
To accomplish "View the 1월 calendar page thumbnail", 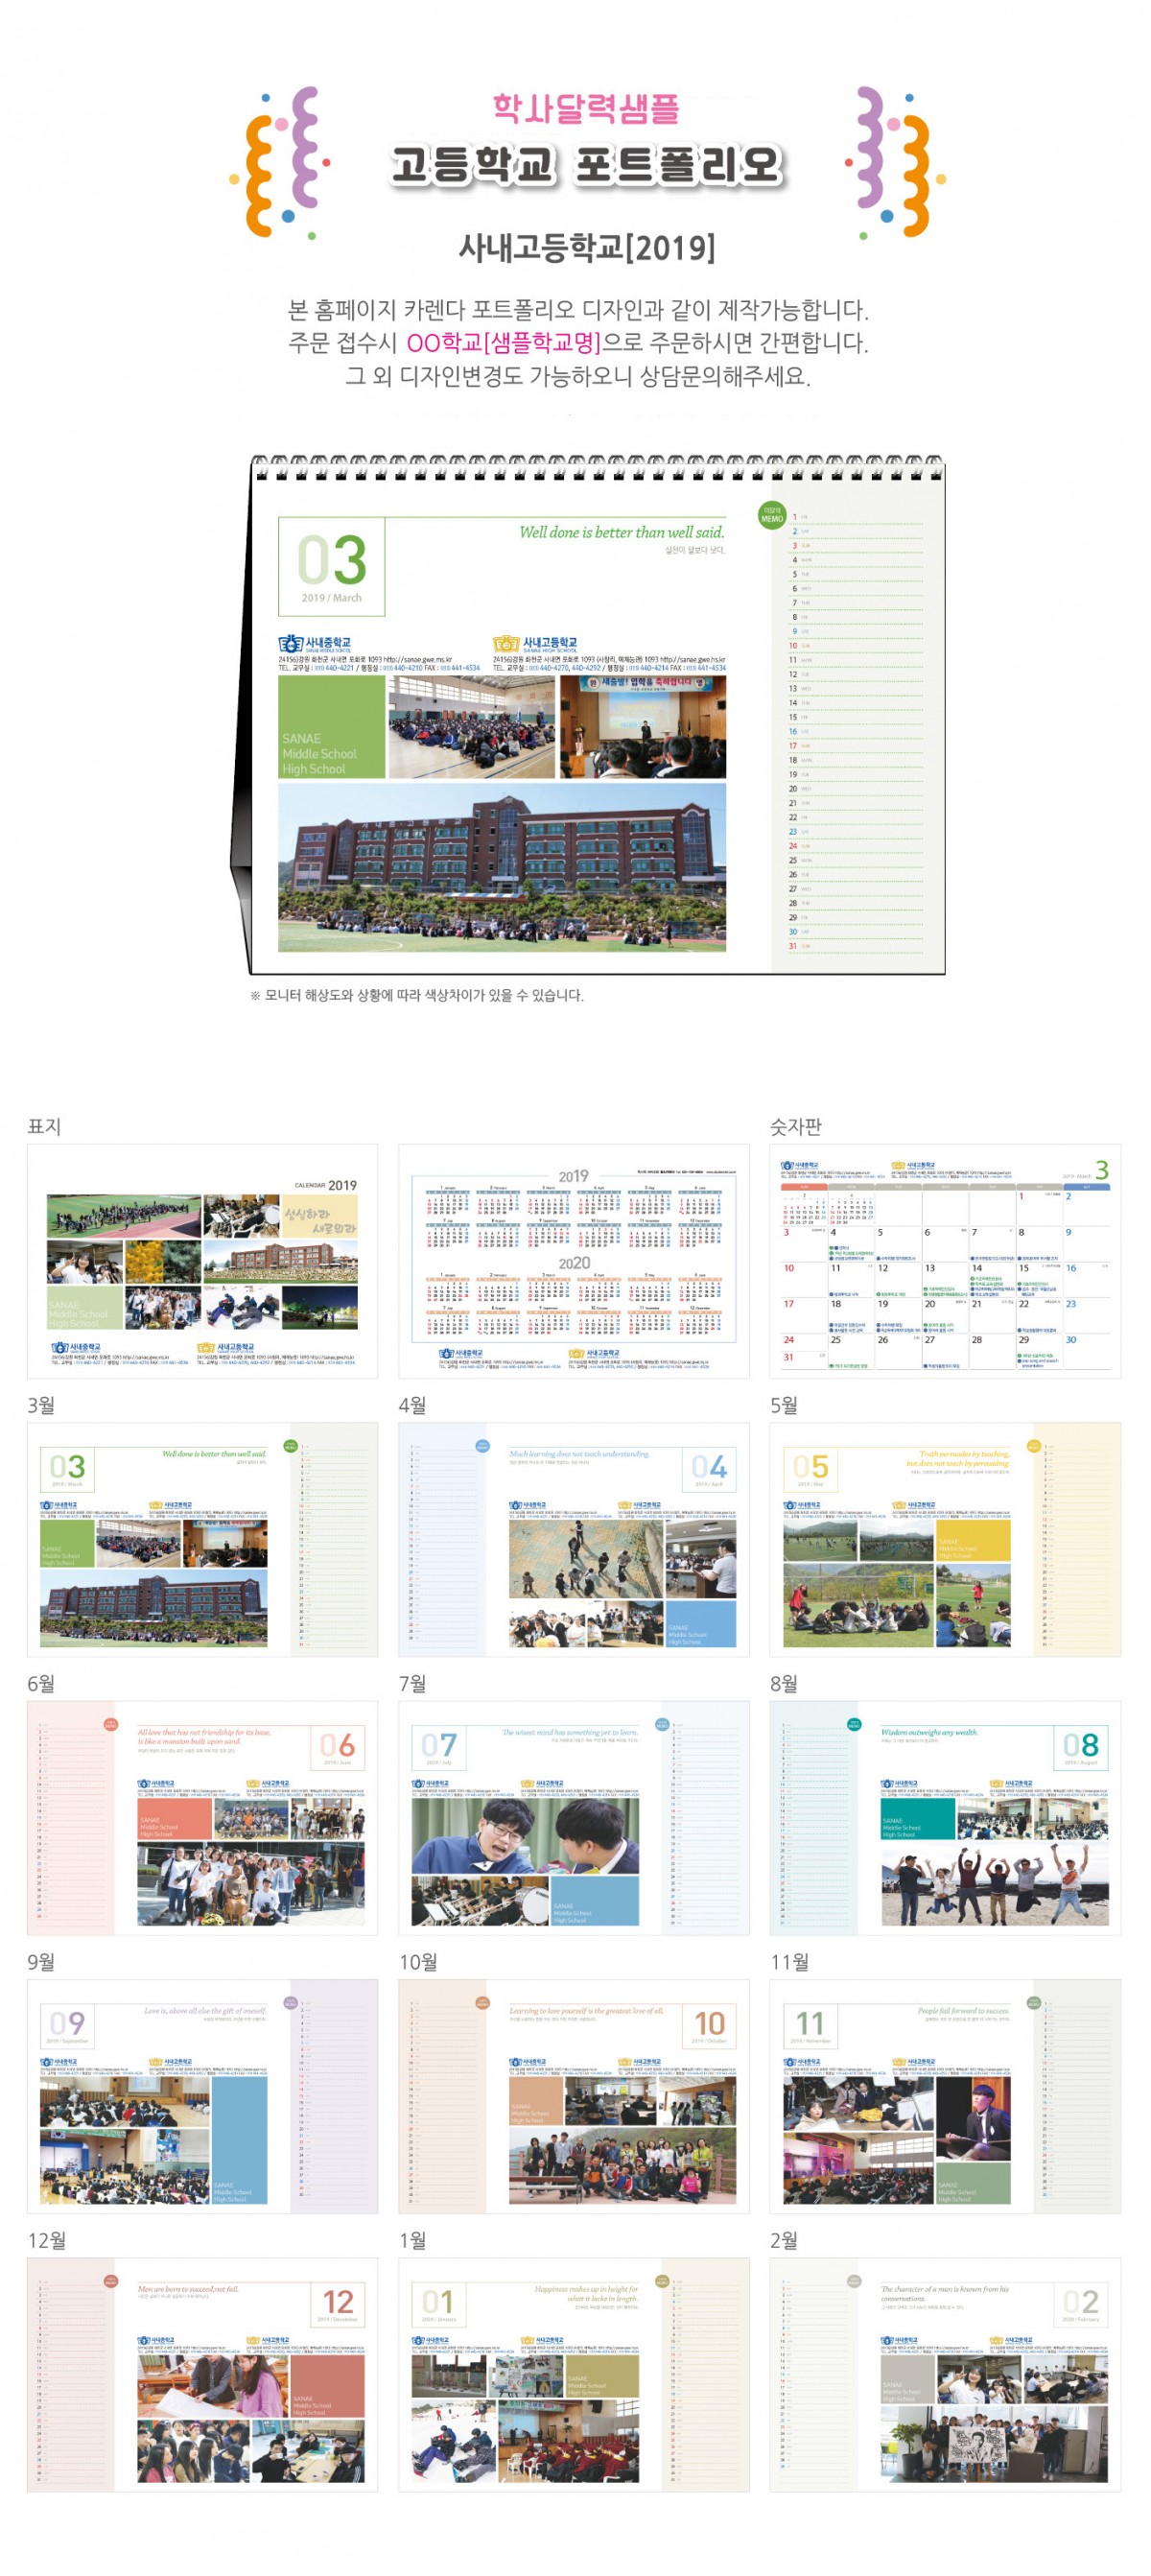I will 574,2374.
